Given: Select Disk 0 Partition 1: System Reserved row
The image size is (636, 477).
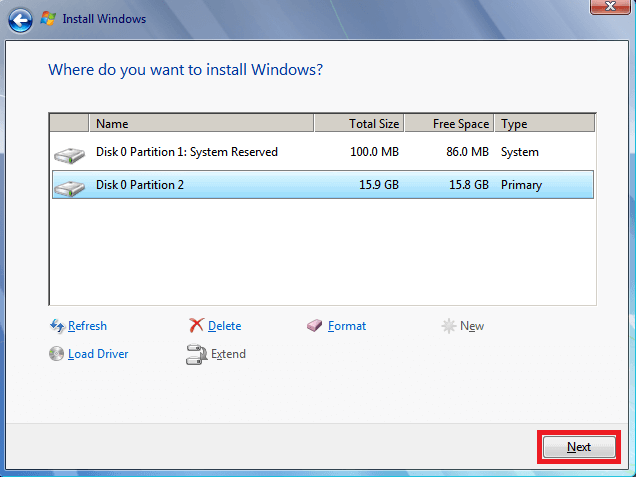Looking at the screenshot, I should pyautogui.click(x=300, y=153).
